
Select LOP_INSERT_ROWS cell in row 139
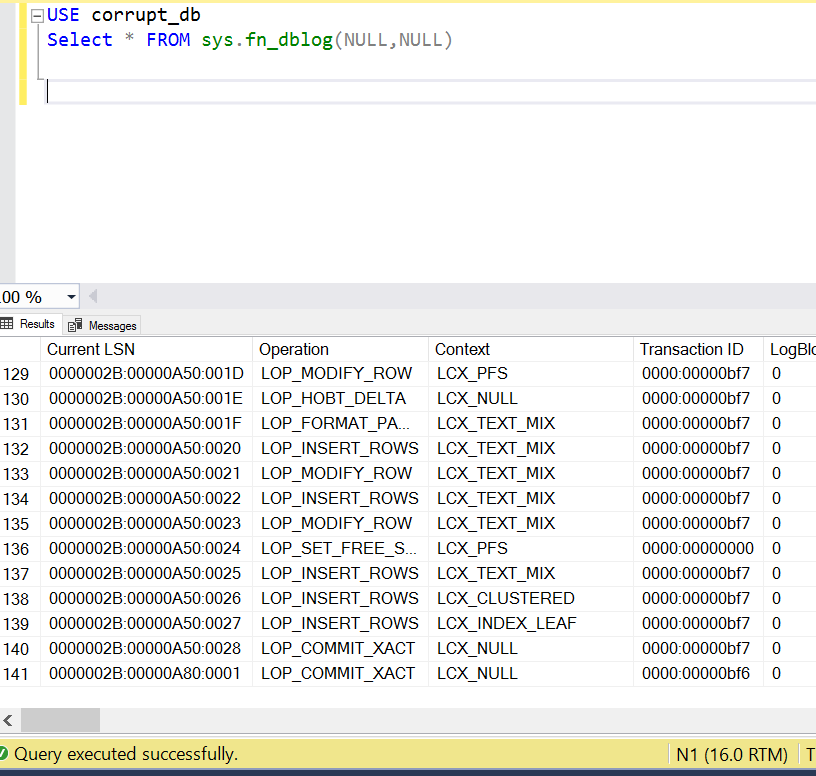point(340,624)
